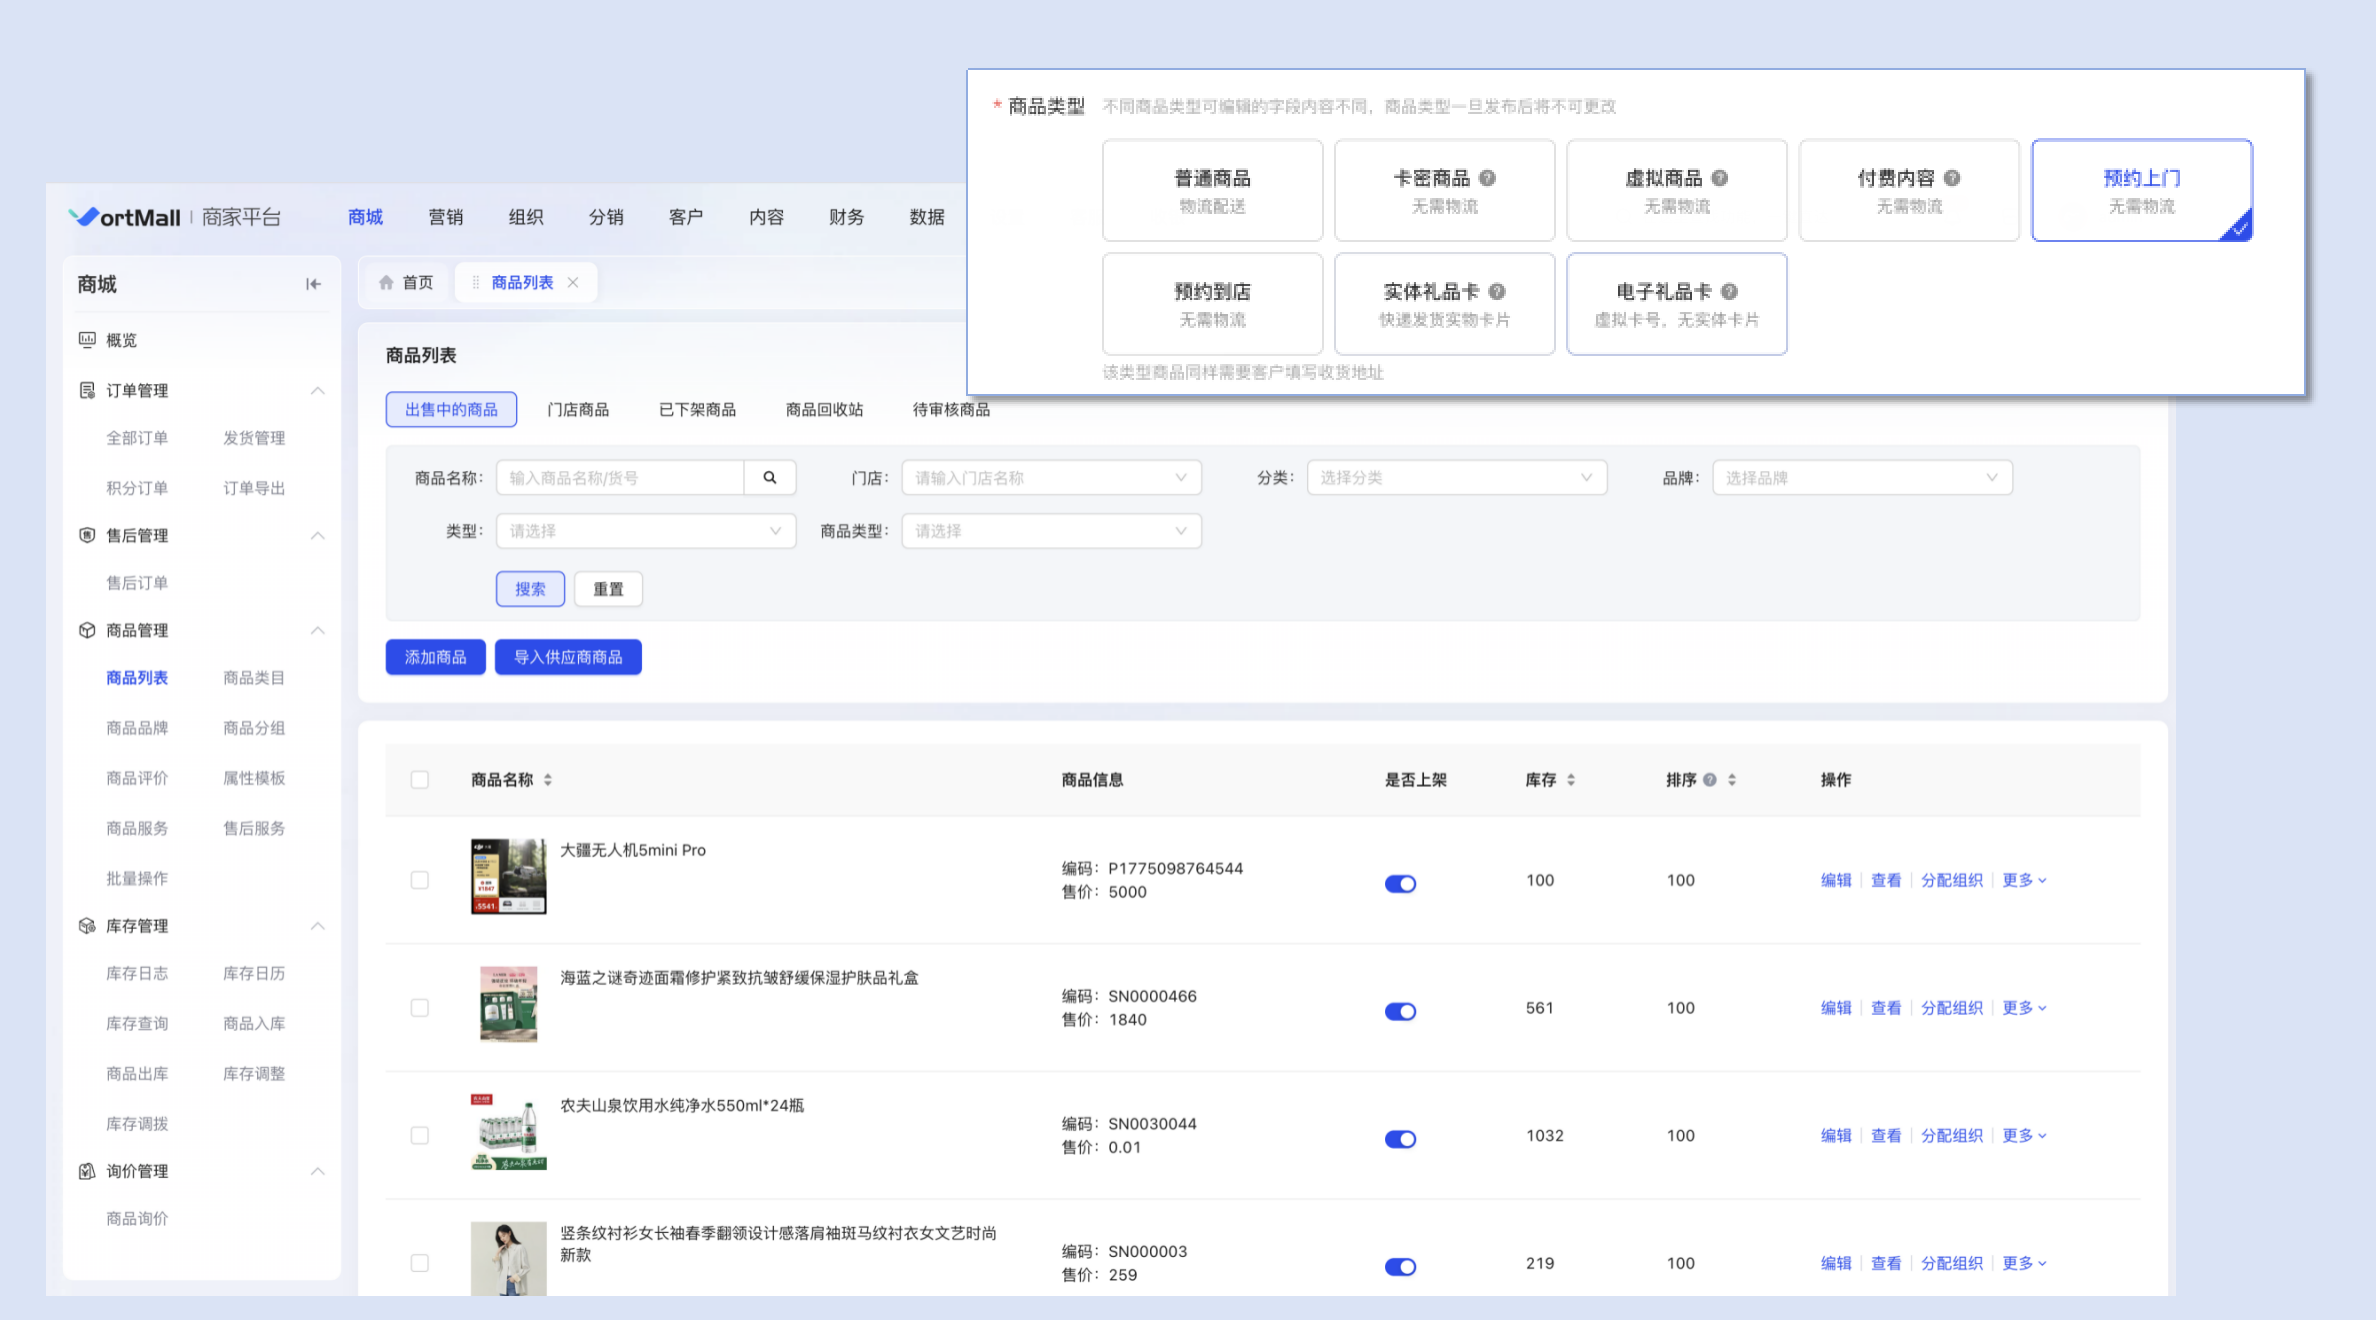This screenshot has width=2376, height=1320.
Task: Tick the select-all checkbox in table header
Action: (420, 780)
